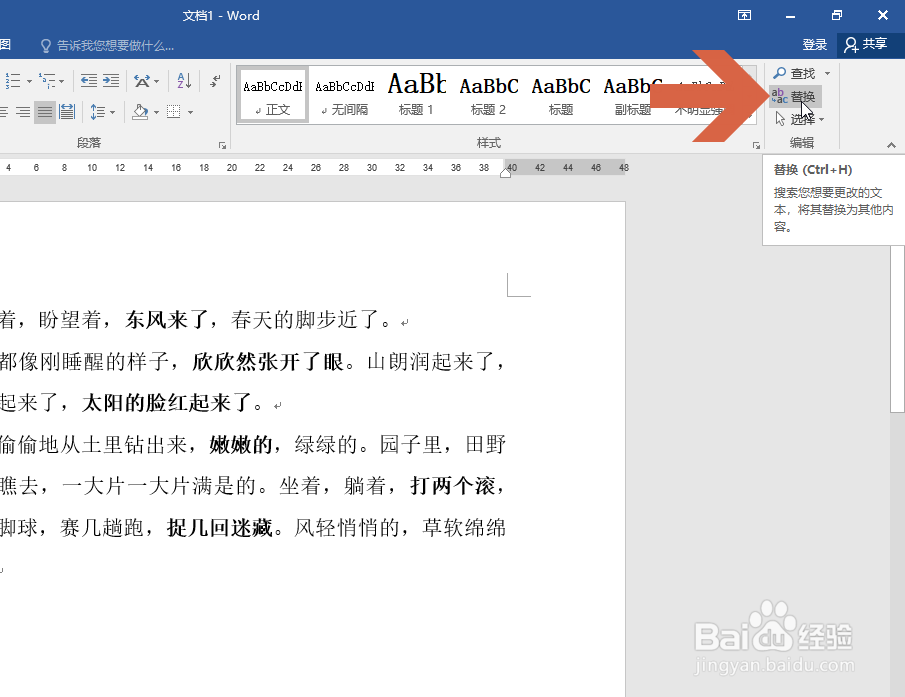Viewport: 905px width, 697px height.
Task: Click the vertical scrollbar thumb
Action: (x=897, y=329)
